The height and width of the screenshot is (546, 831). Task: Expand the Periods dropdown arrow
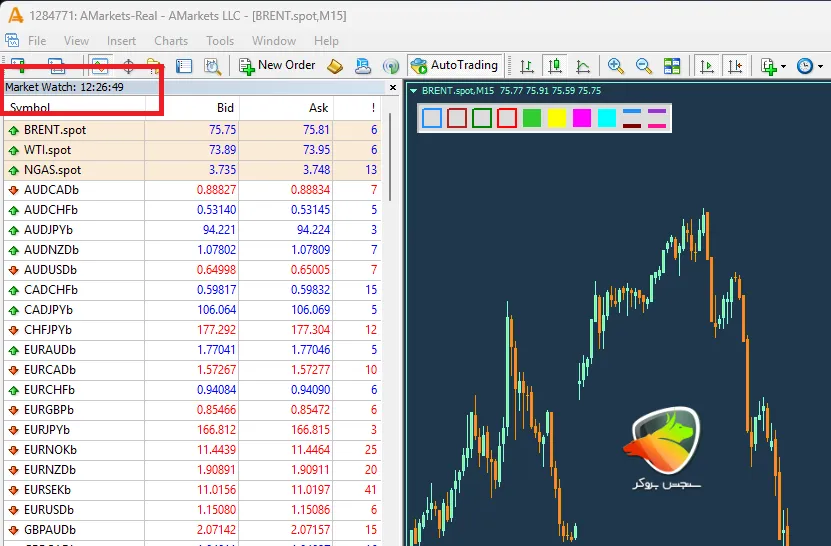820,66
